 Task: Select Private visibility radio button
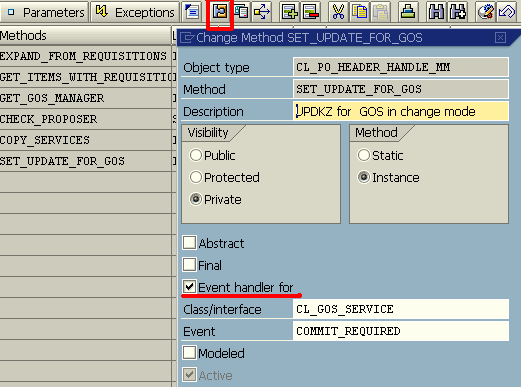point(196,199)
